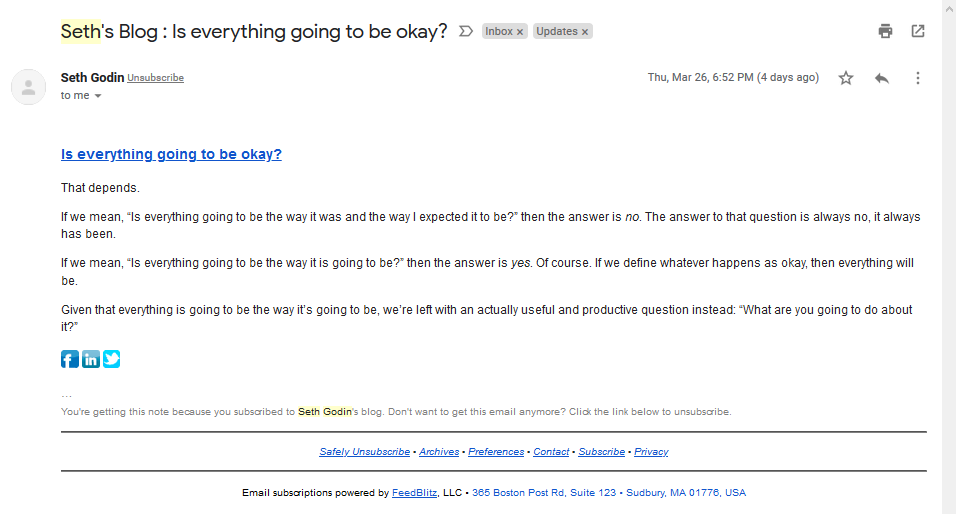Print this email with the printer icon
This screenshot has width=956, height=514.
click(885, 31)
